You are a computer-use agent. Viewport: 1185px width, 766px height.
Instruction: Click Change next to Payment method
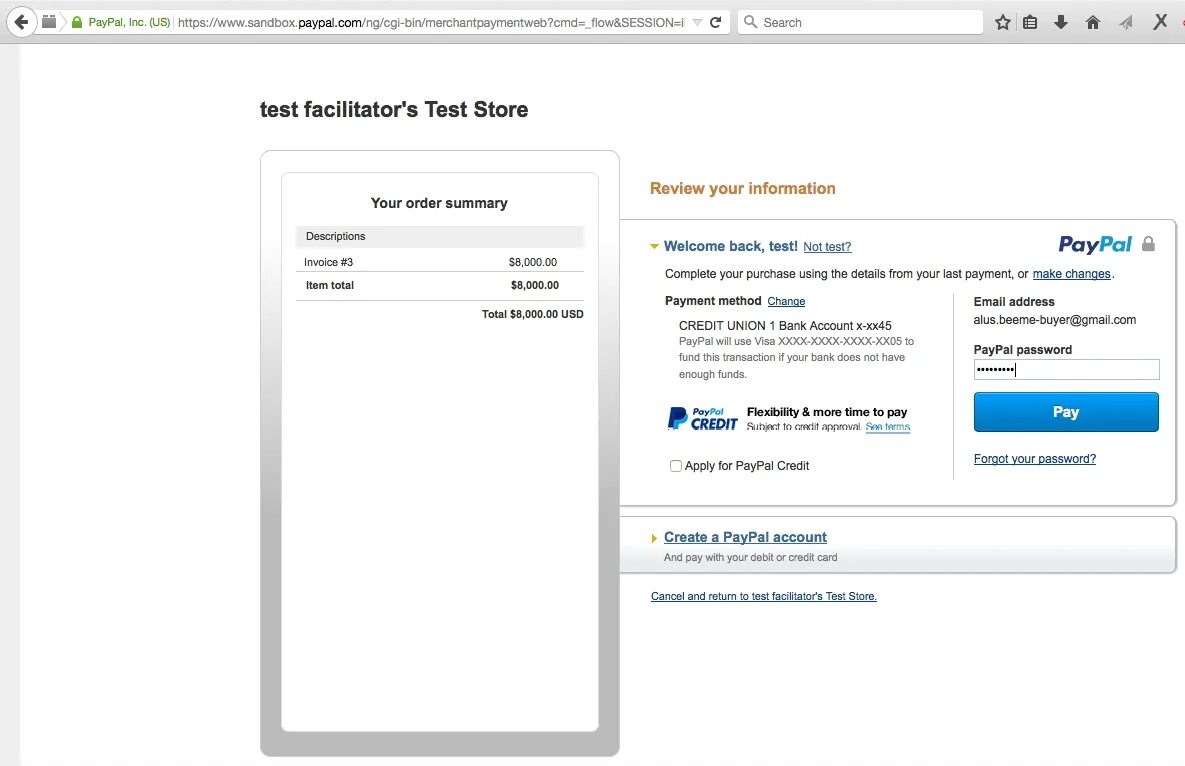786,301
